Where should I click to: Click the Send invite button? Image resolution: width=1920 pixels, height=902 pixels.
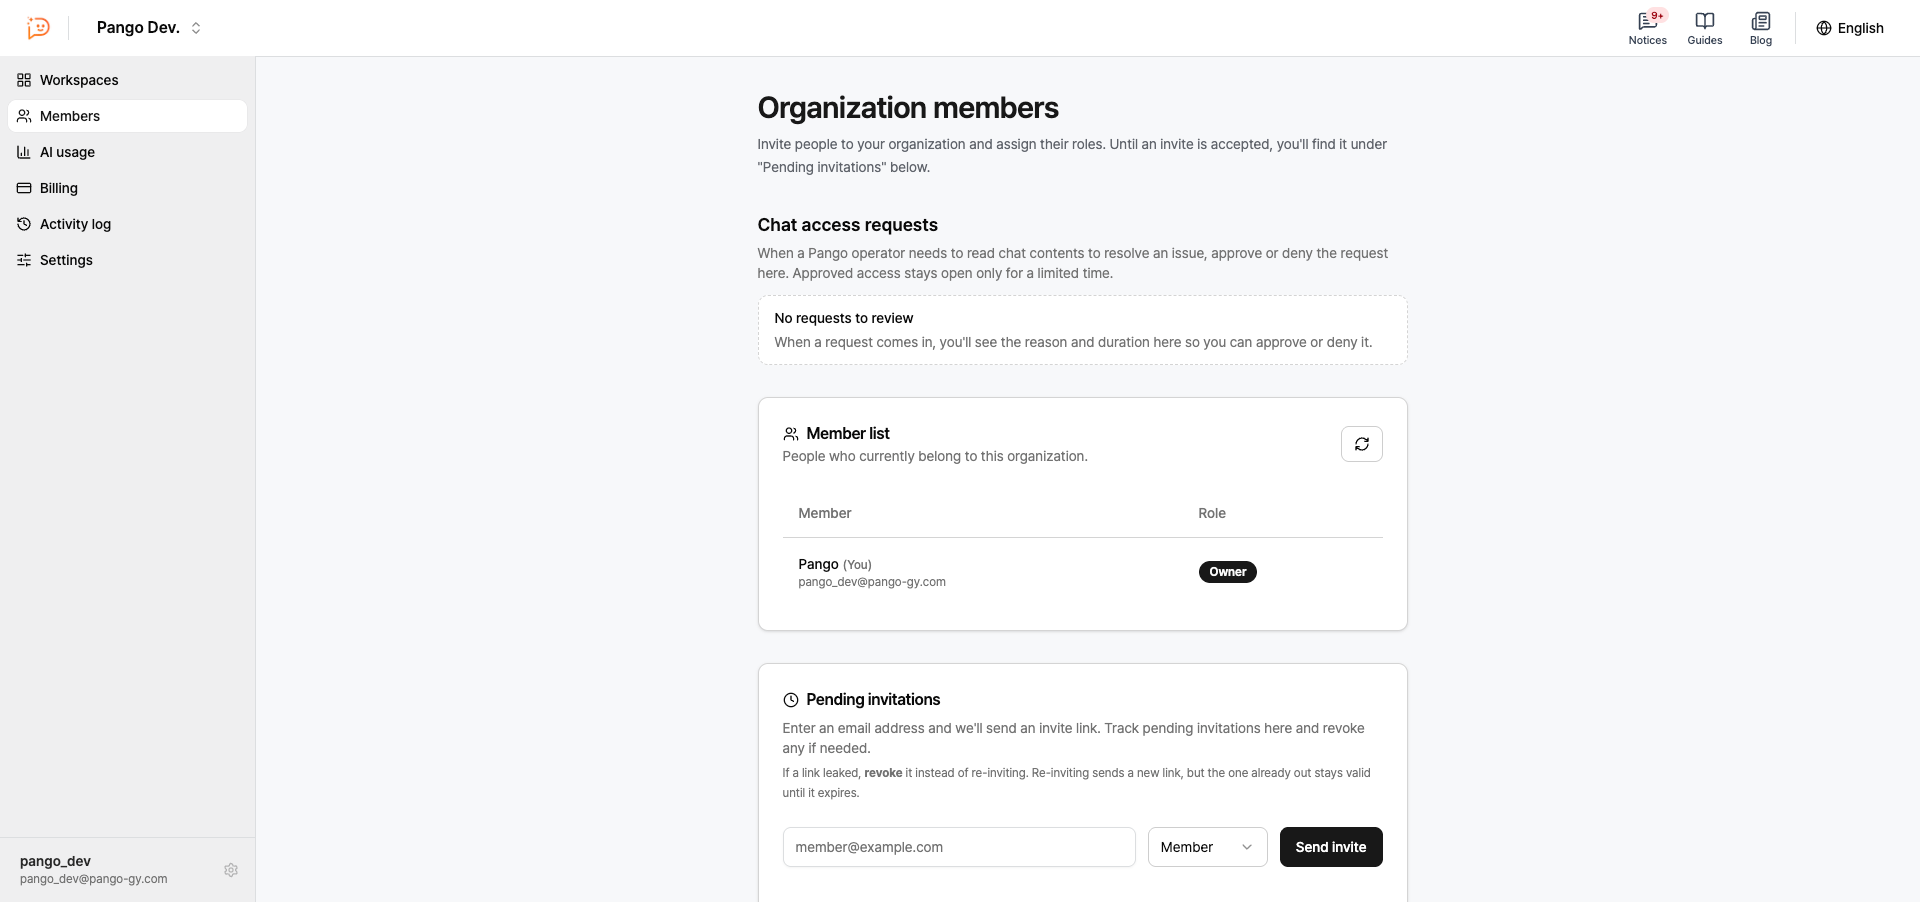(x=1331, y=847)
